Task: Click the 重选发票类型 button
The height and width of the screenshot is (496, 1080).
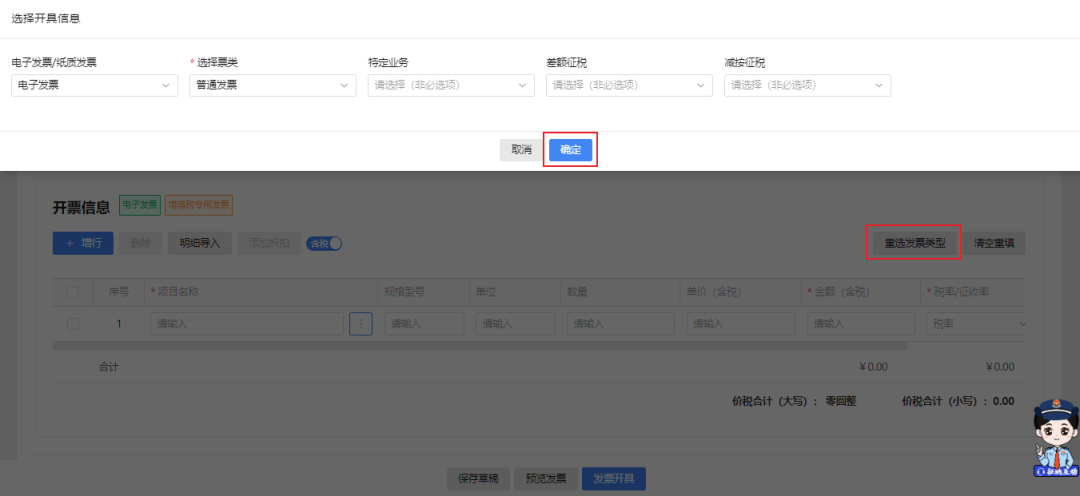Action: 915,243
